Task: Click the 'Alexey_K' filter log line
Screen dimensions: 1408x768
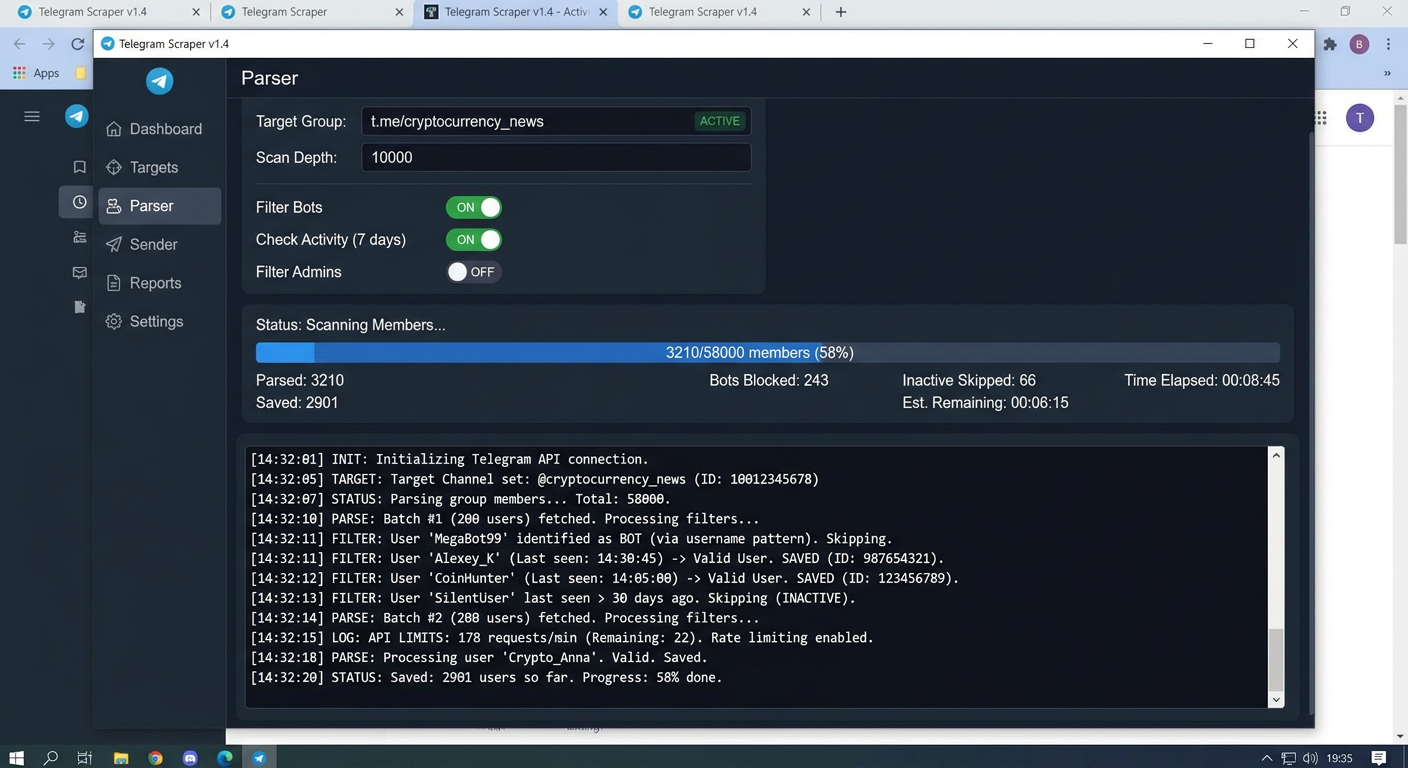Action: 597,559
